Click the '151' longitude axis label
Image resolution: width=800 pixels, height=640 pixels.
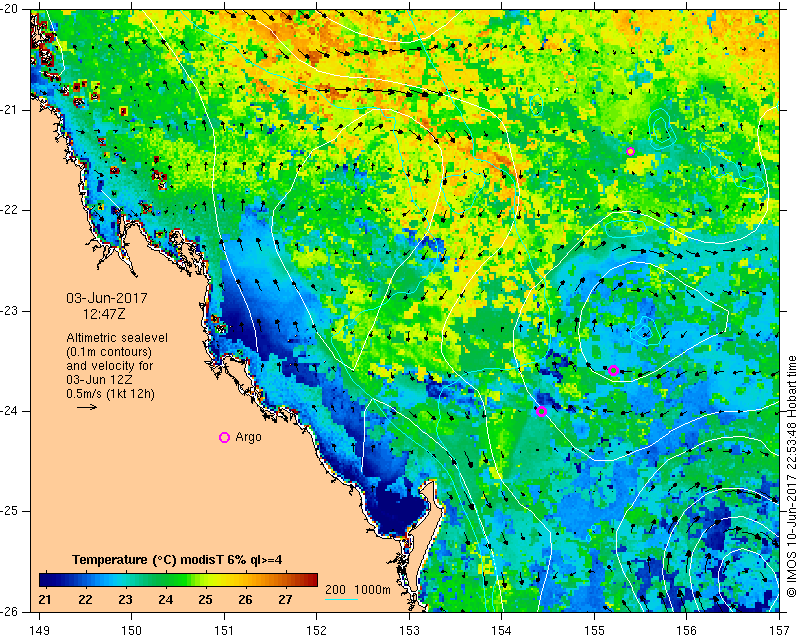coord(224,631)
